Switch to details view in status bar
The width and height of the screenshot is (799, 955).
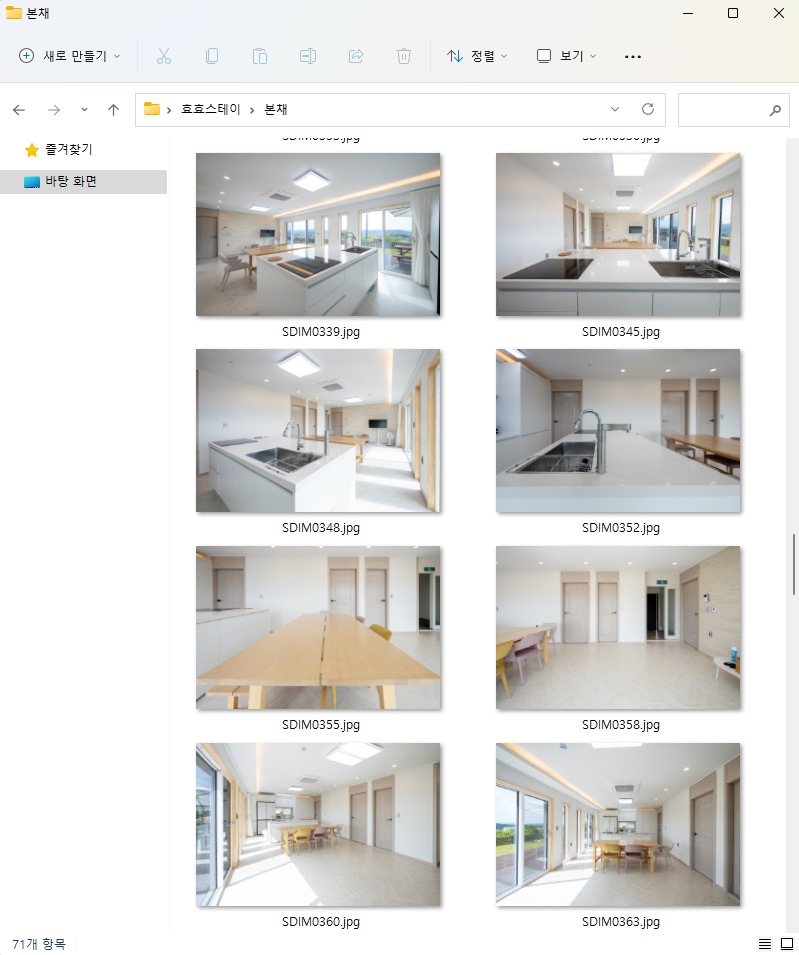coord(765,944)
